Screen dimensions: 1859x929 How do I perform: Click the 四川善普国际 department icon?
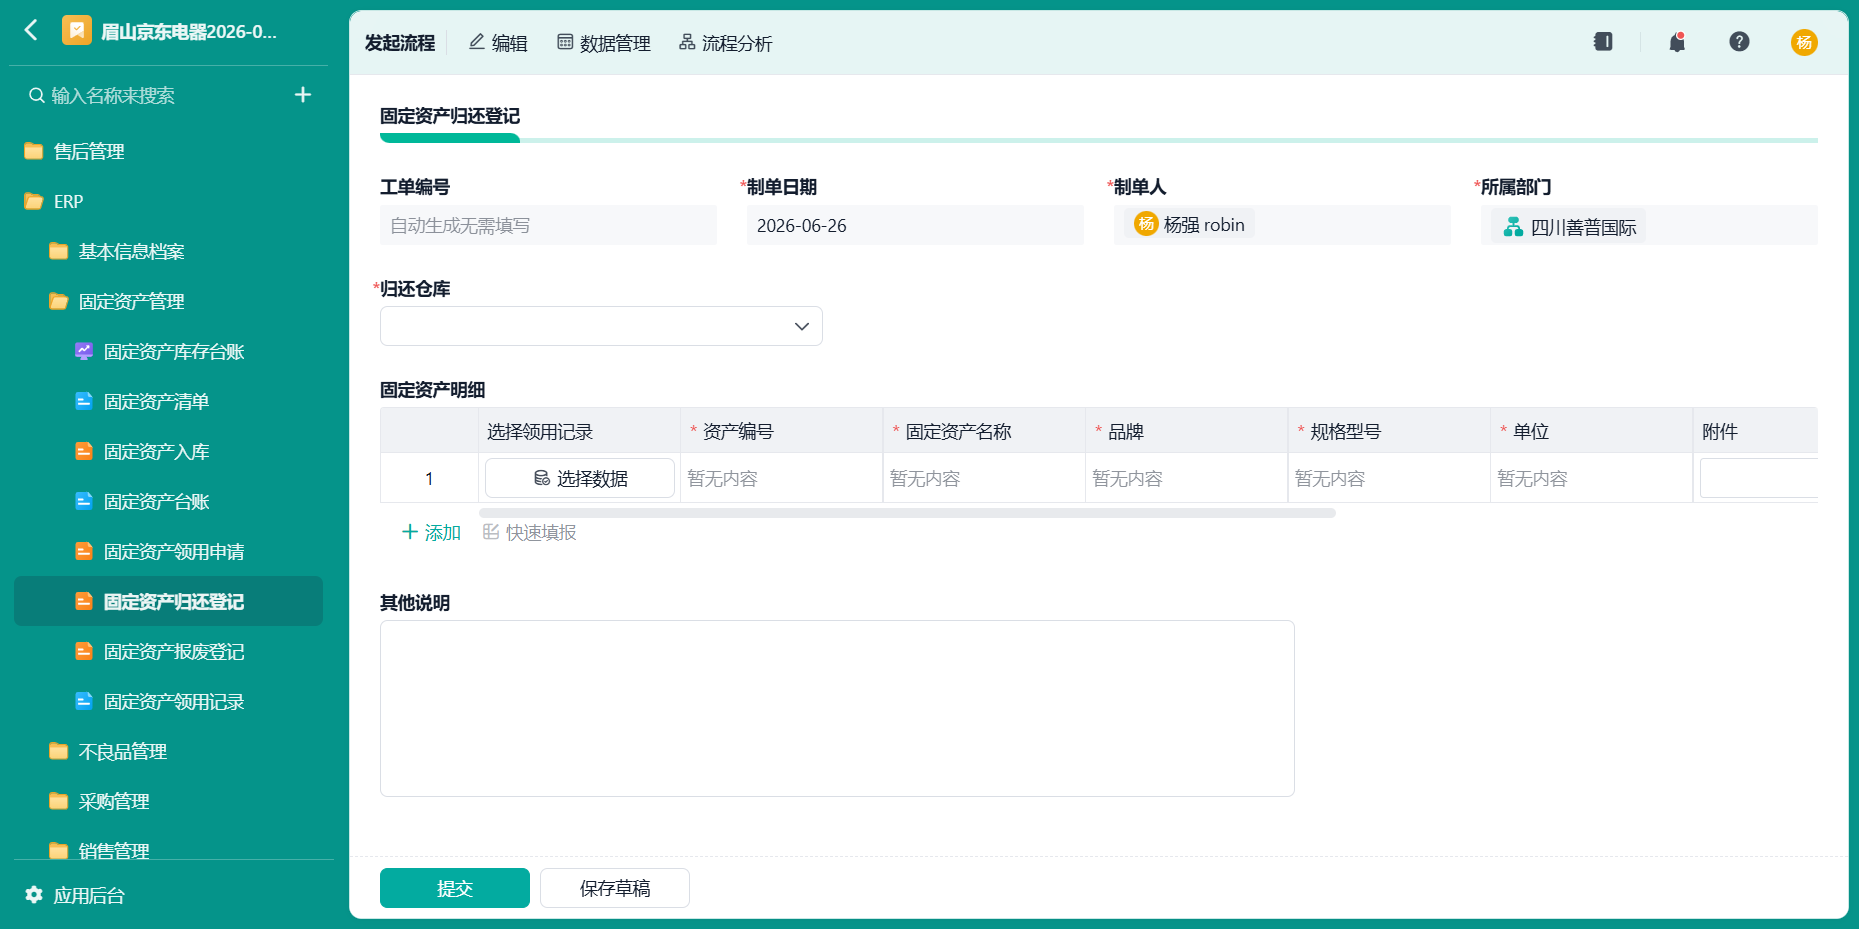point(1513,227)
